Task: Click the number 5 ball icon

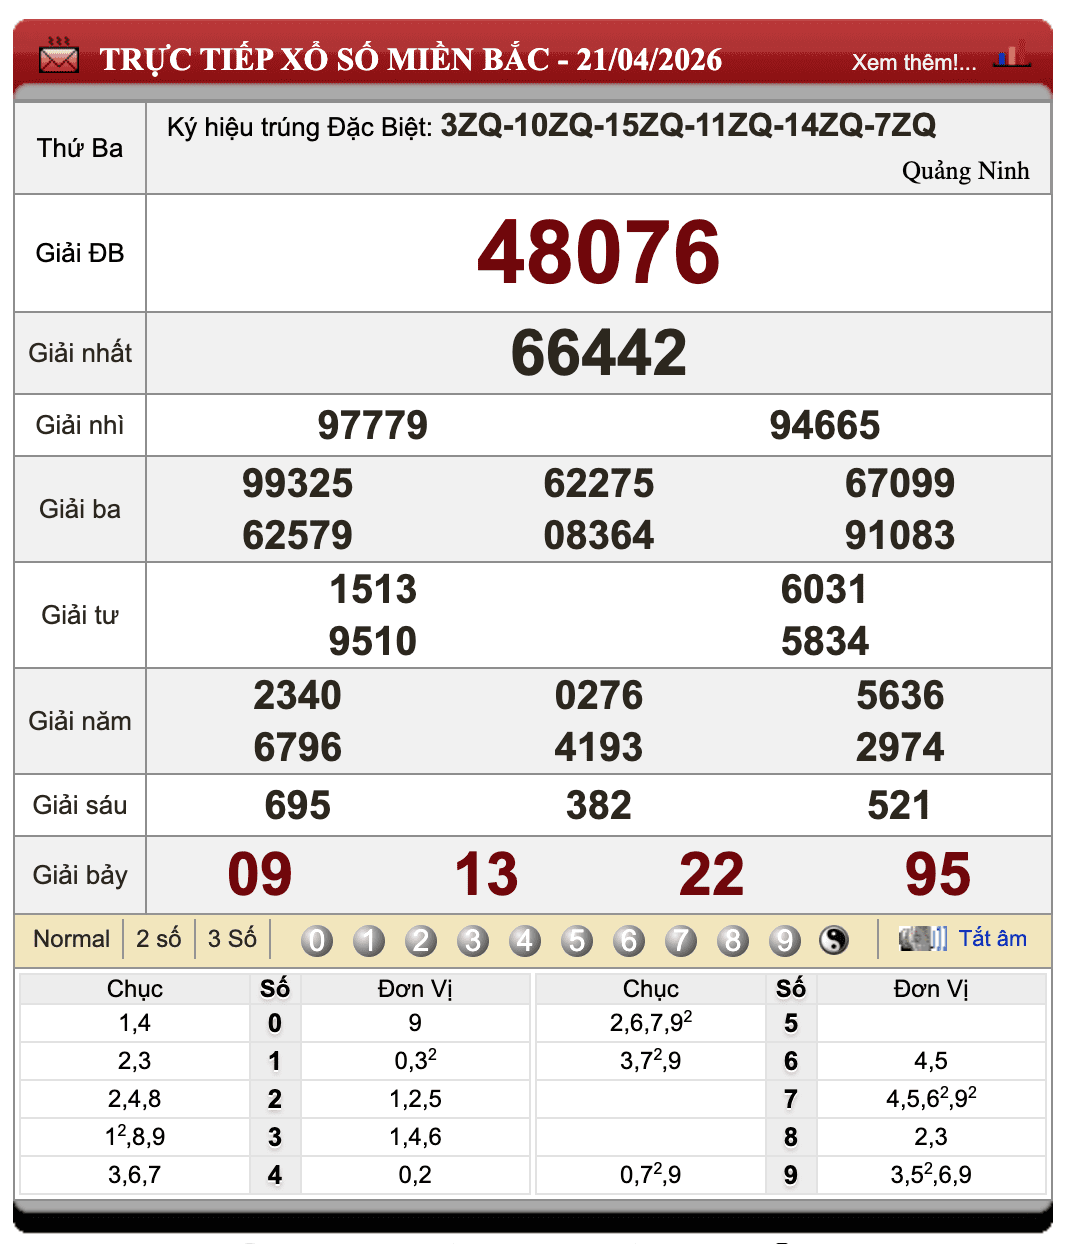Action: (577, 940)
